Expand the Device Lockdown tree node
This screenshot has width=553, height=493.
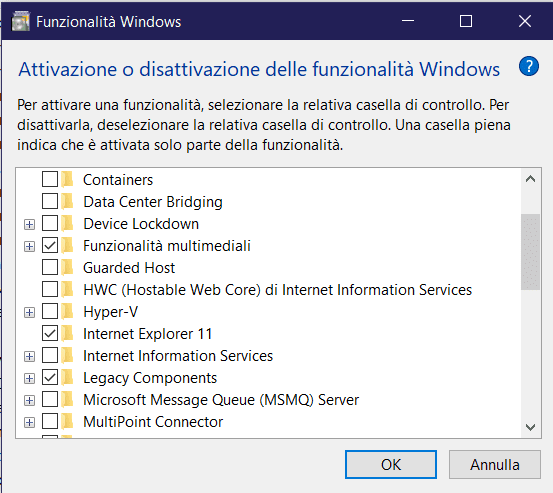(29, 224)
